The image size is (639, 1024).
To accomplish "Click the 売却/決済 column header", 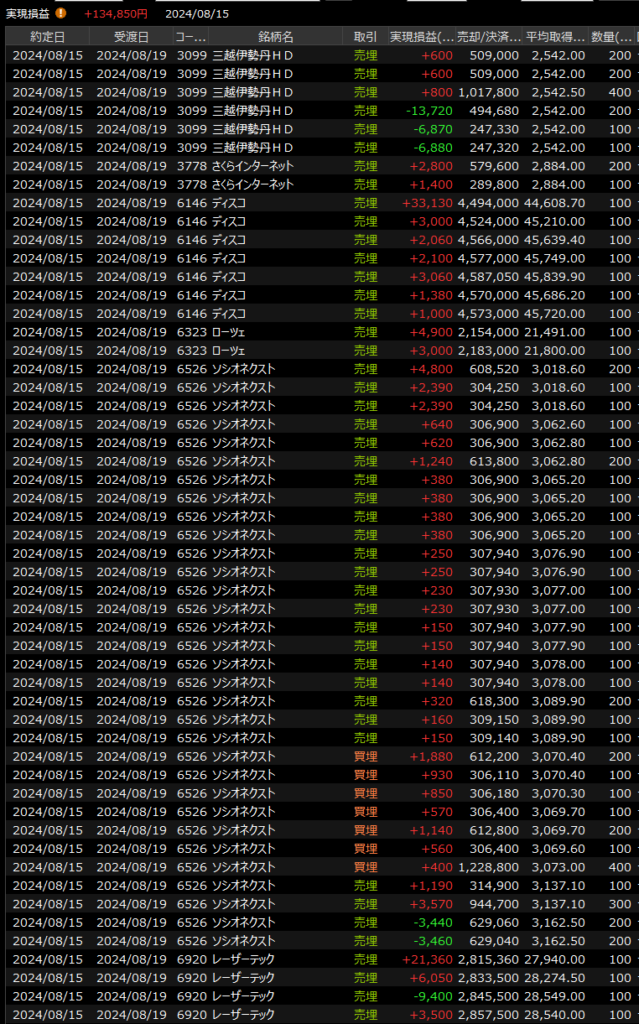I will pyautogui.click(x=489, y=36).
